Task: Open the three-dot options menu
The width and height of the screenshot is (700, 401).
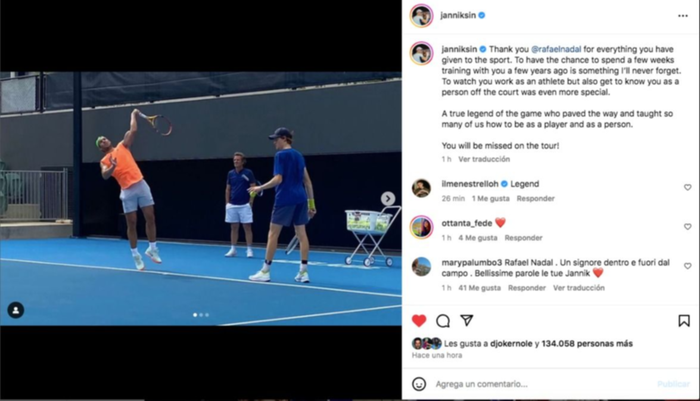Action: tap(683, 16)
